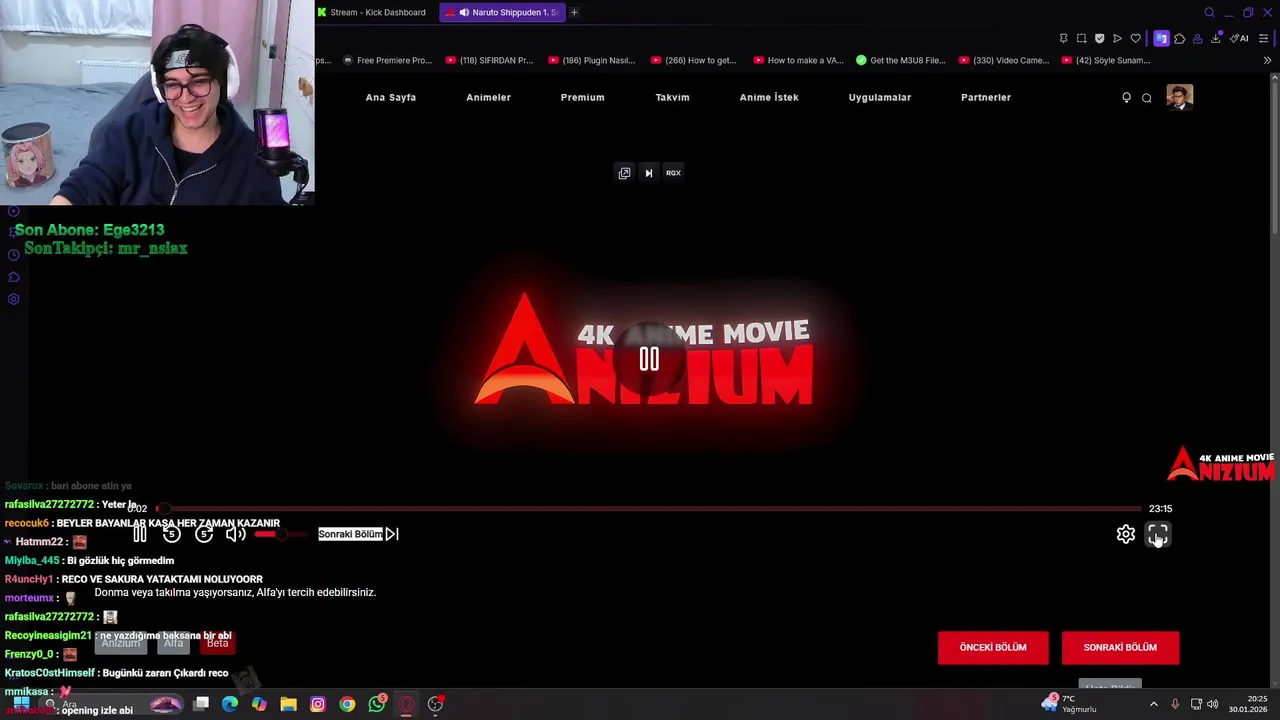Open the Partnerler link
Viewport: 1280px width, 720px height.
[986, 97]
